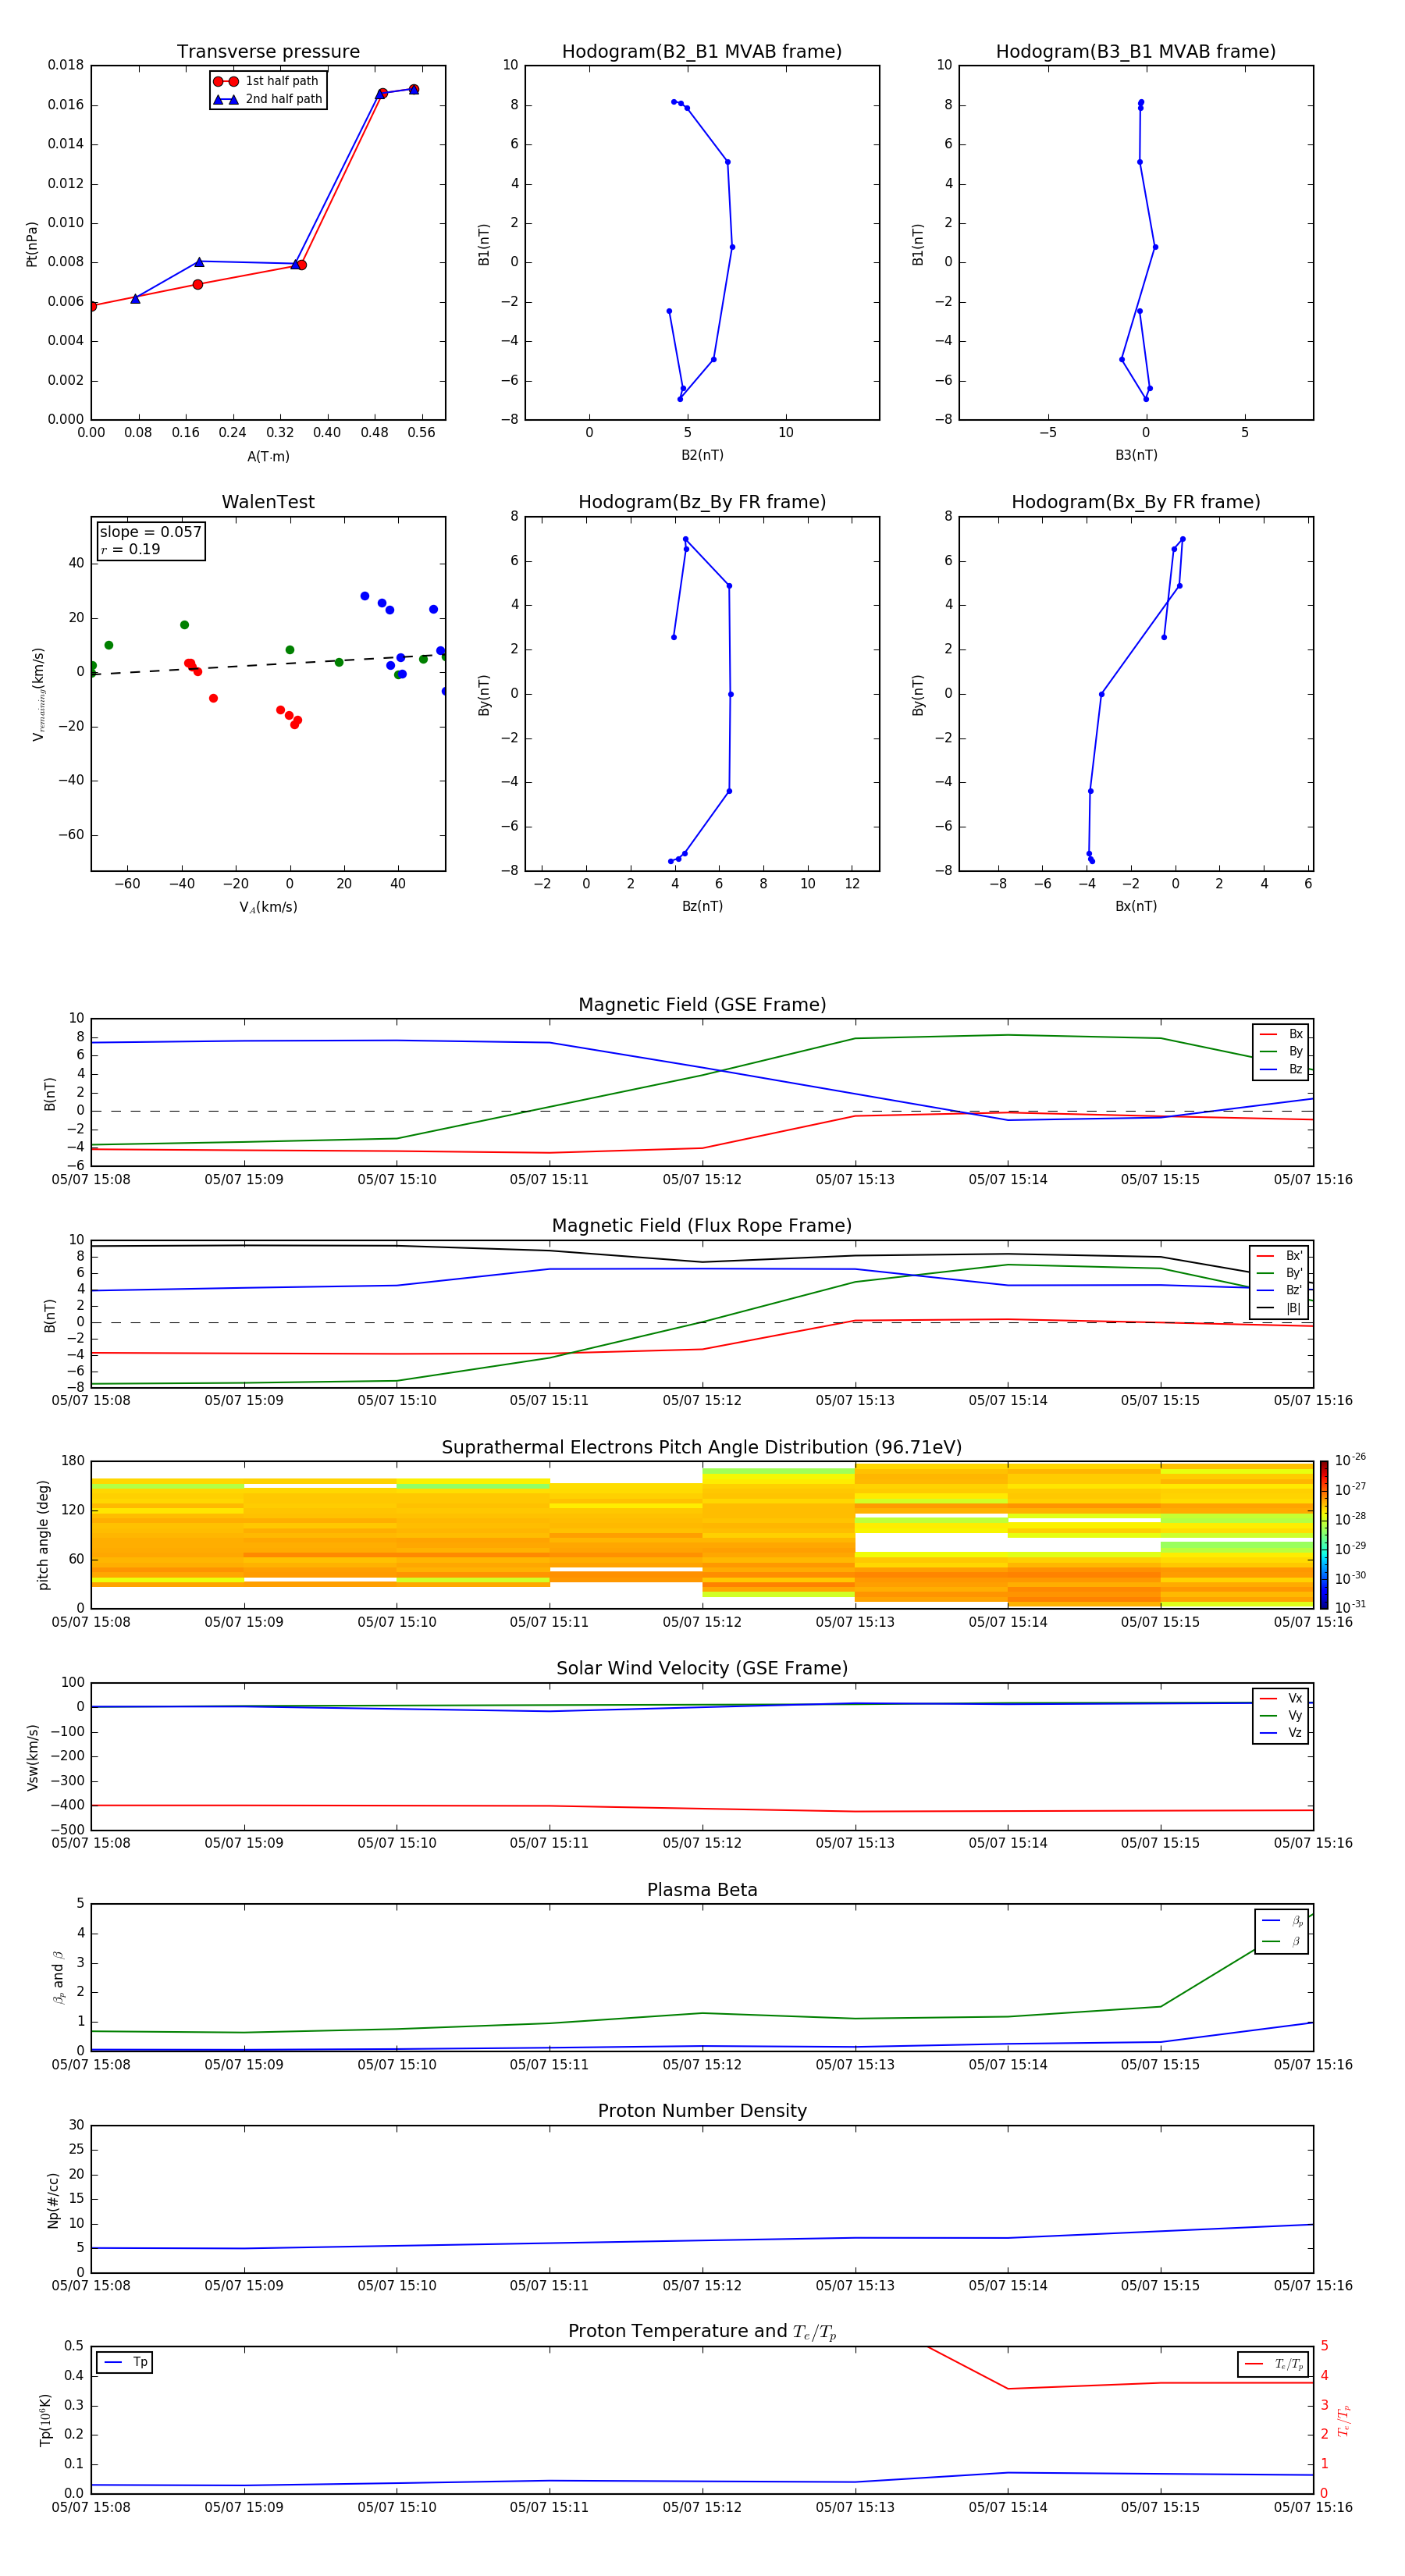Image resolution: width=1405 pixels, height=2576 pixels.
Task: Click the 'A(T·m)' x-axis label
Action: pos(268,456)
